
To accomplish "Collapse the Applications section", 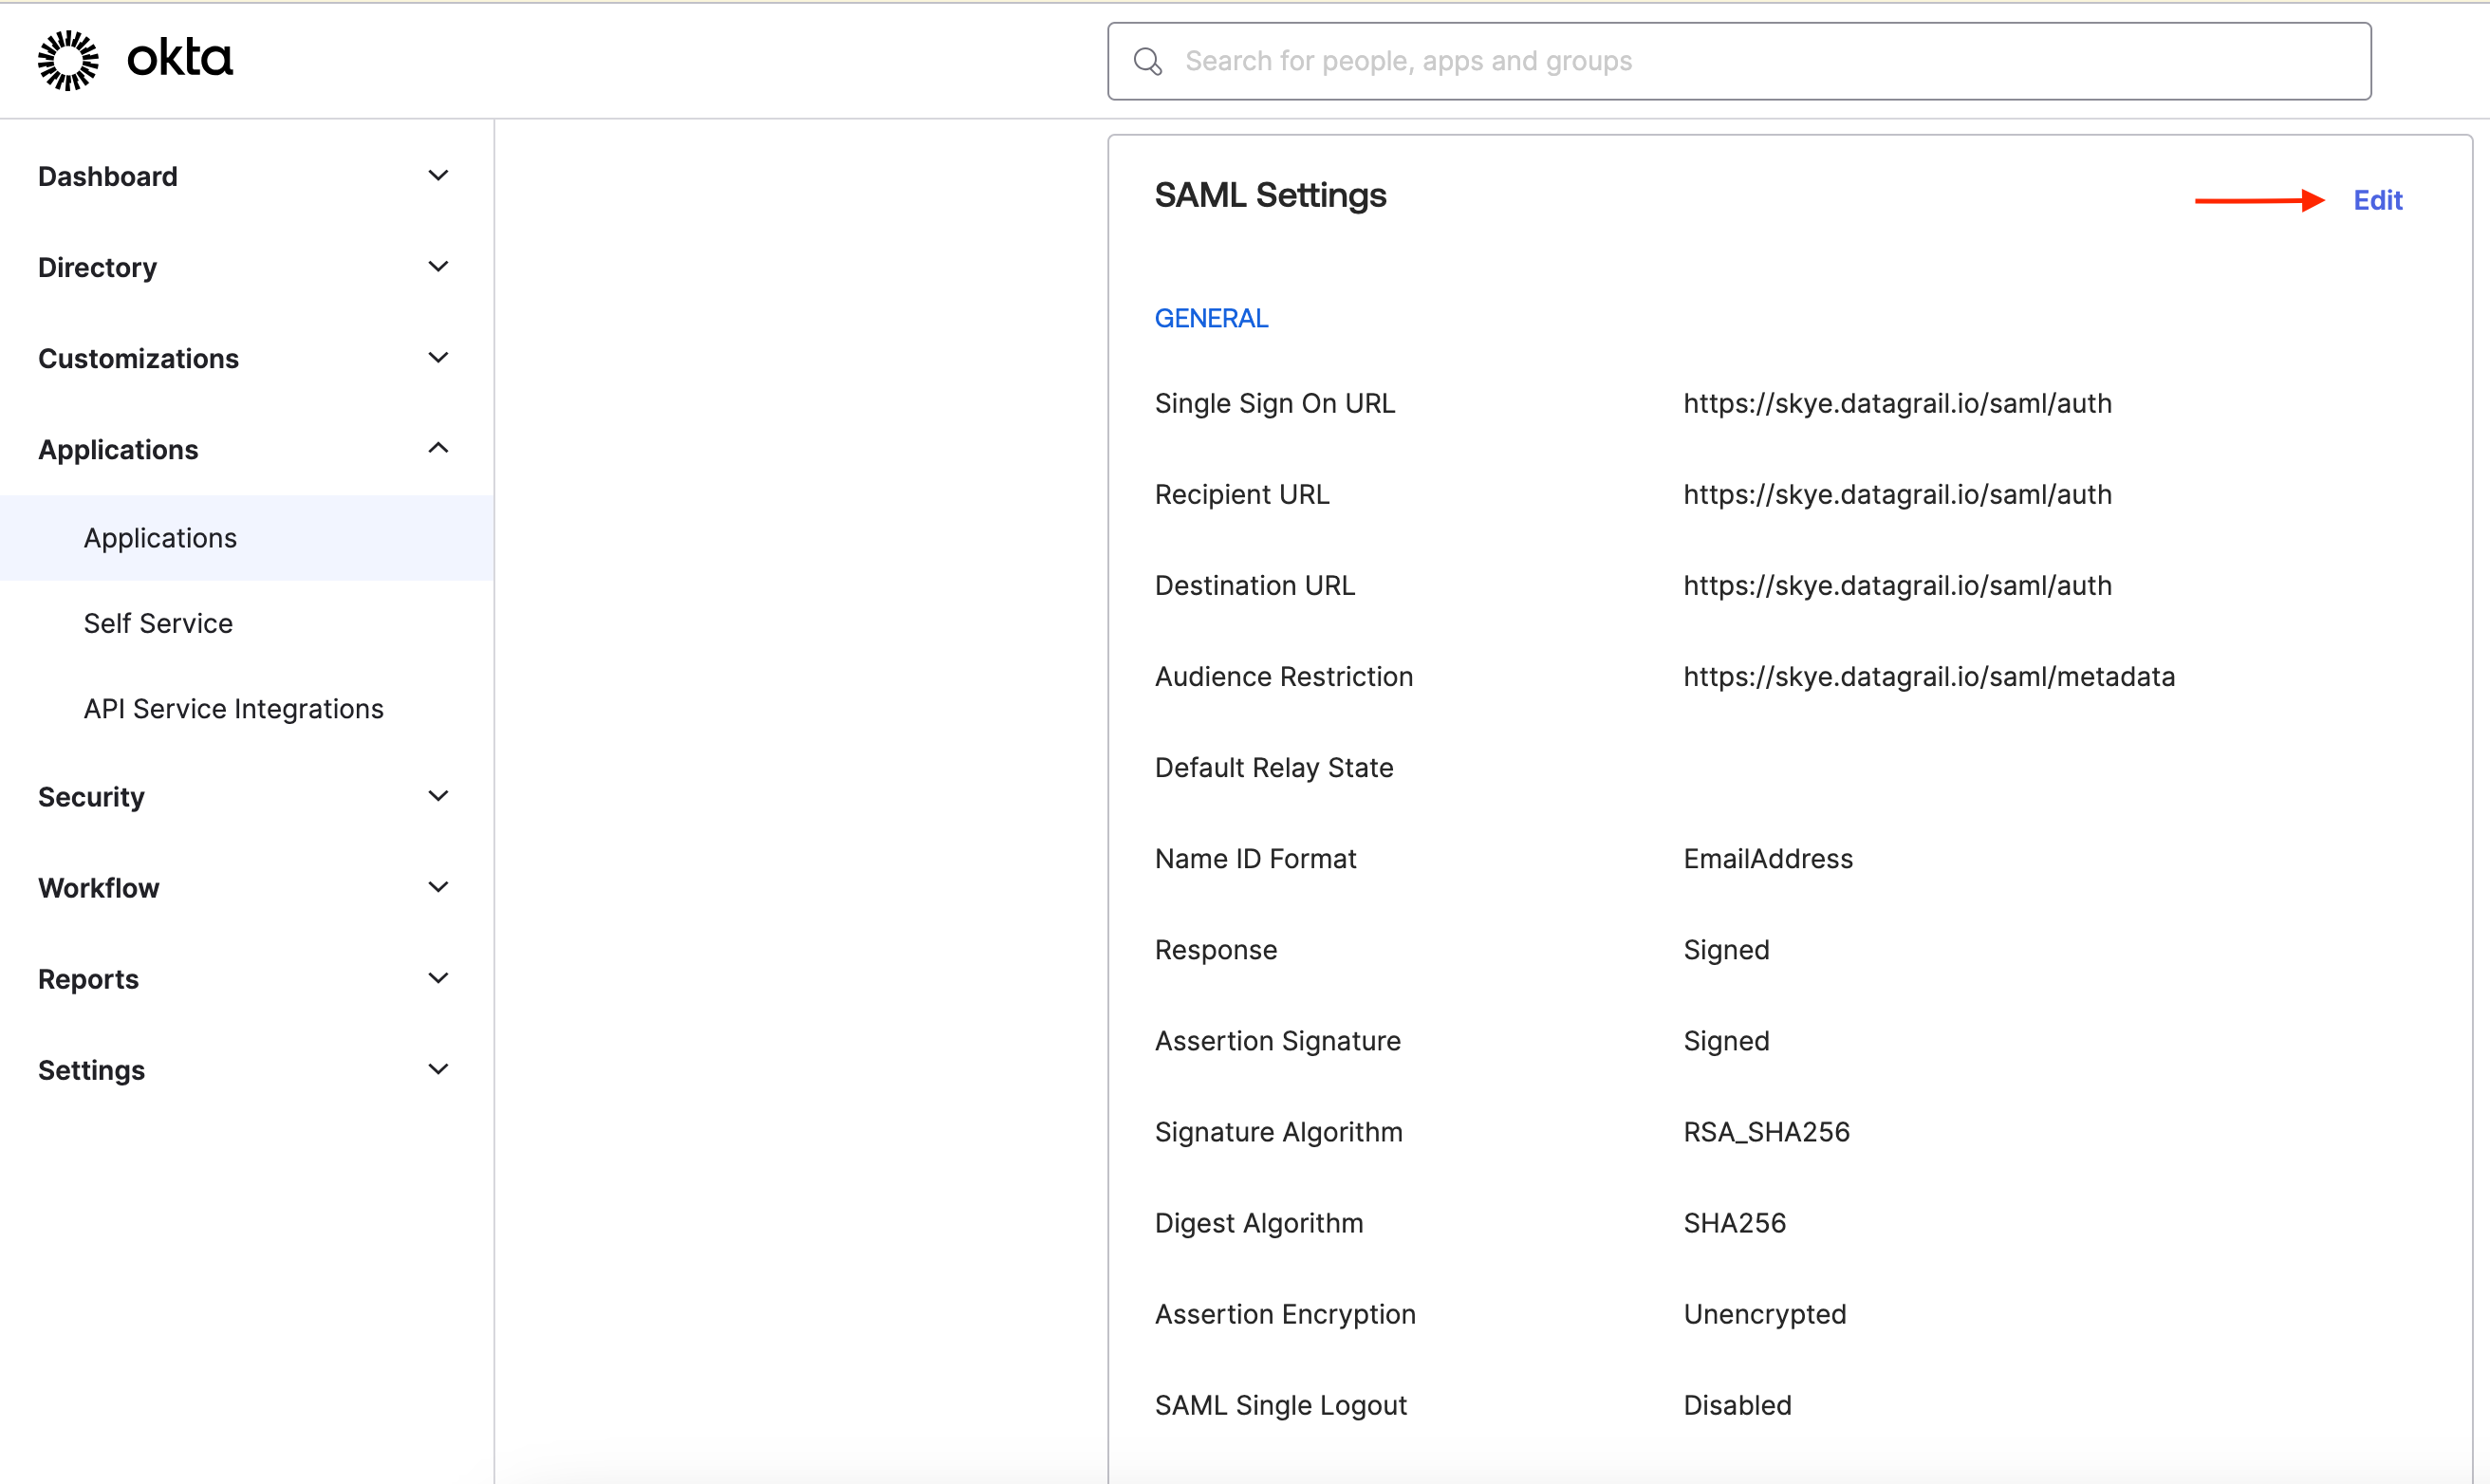I will click(438, 447).
